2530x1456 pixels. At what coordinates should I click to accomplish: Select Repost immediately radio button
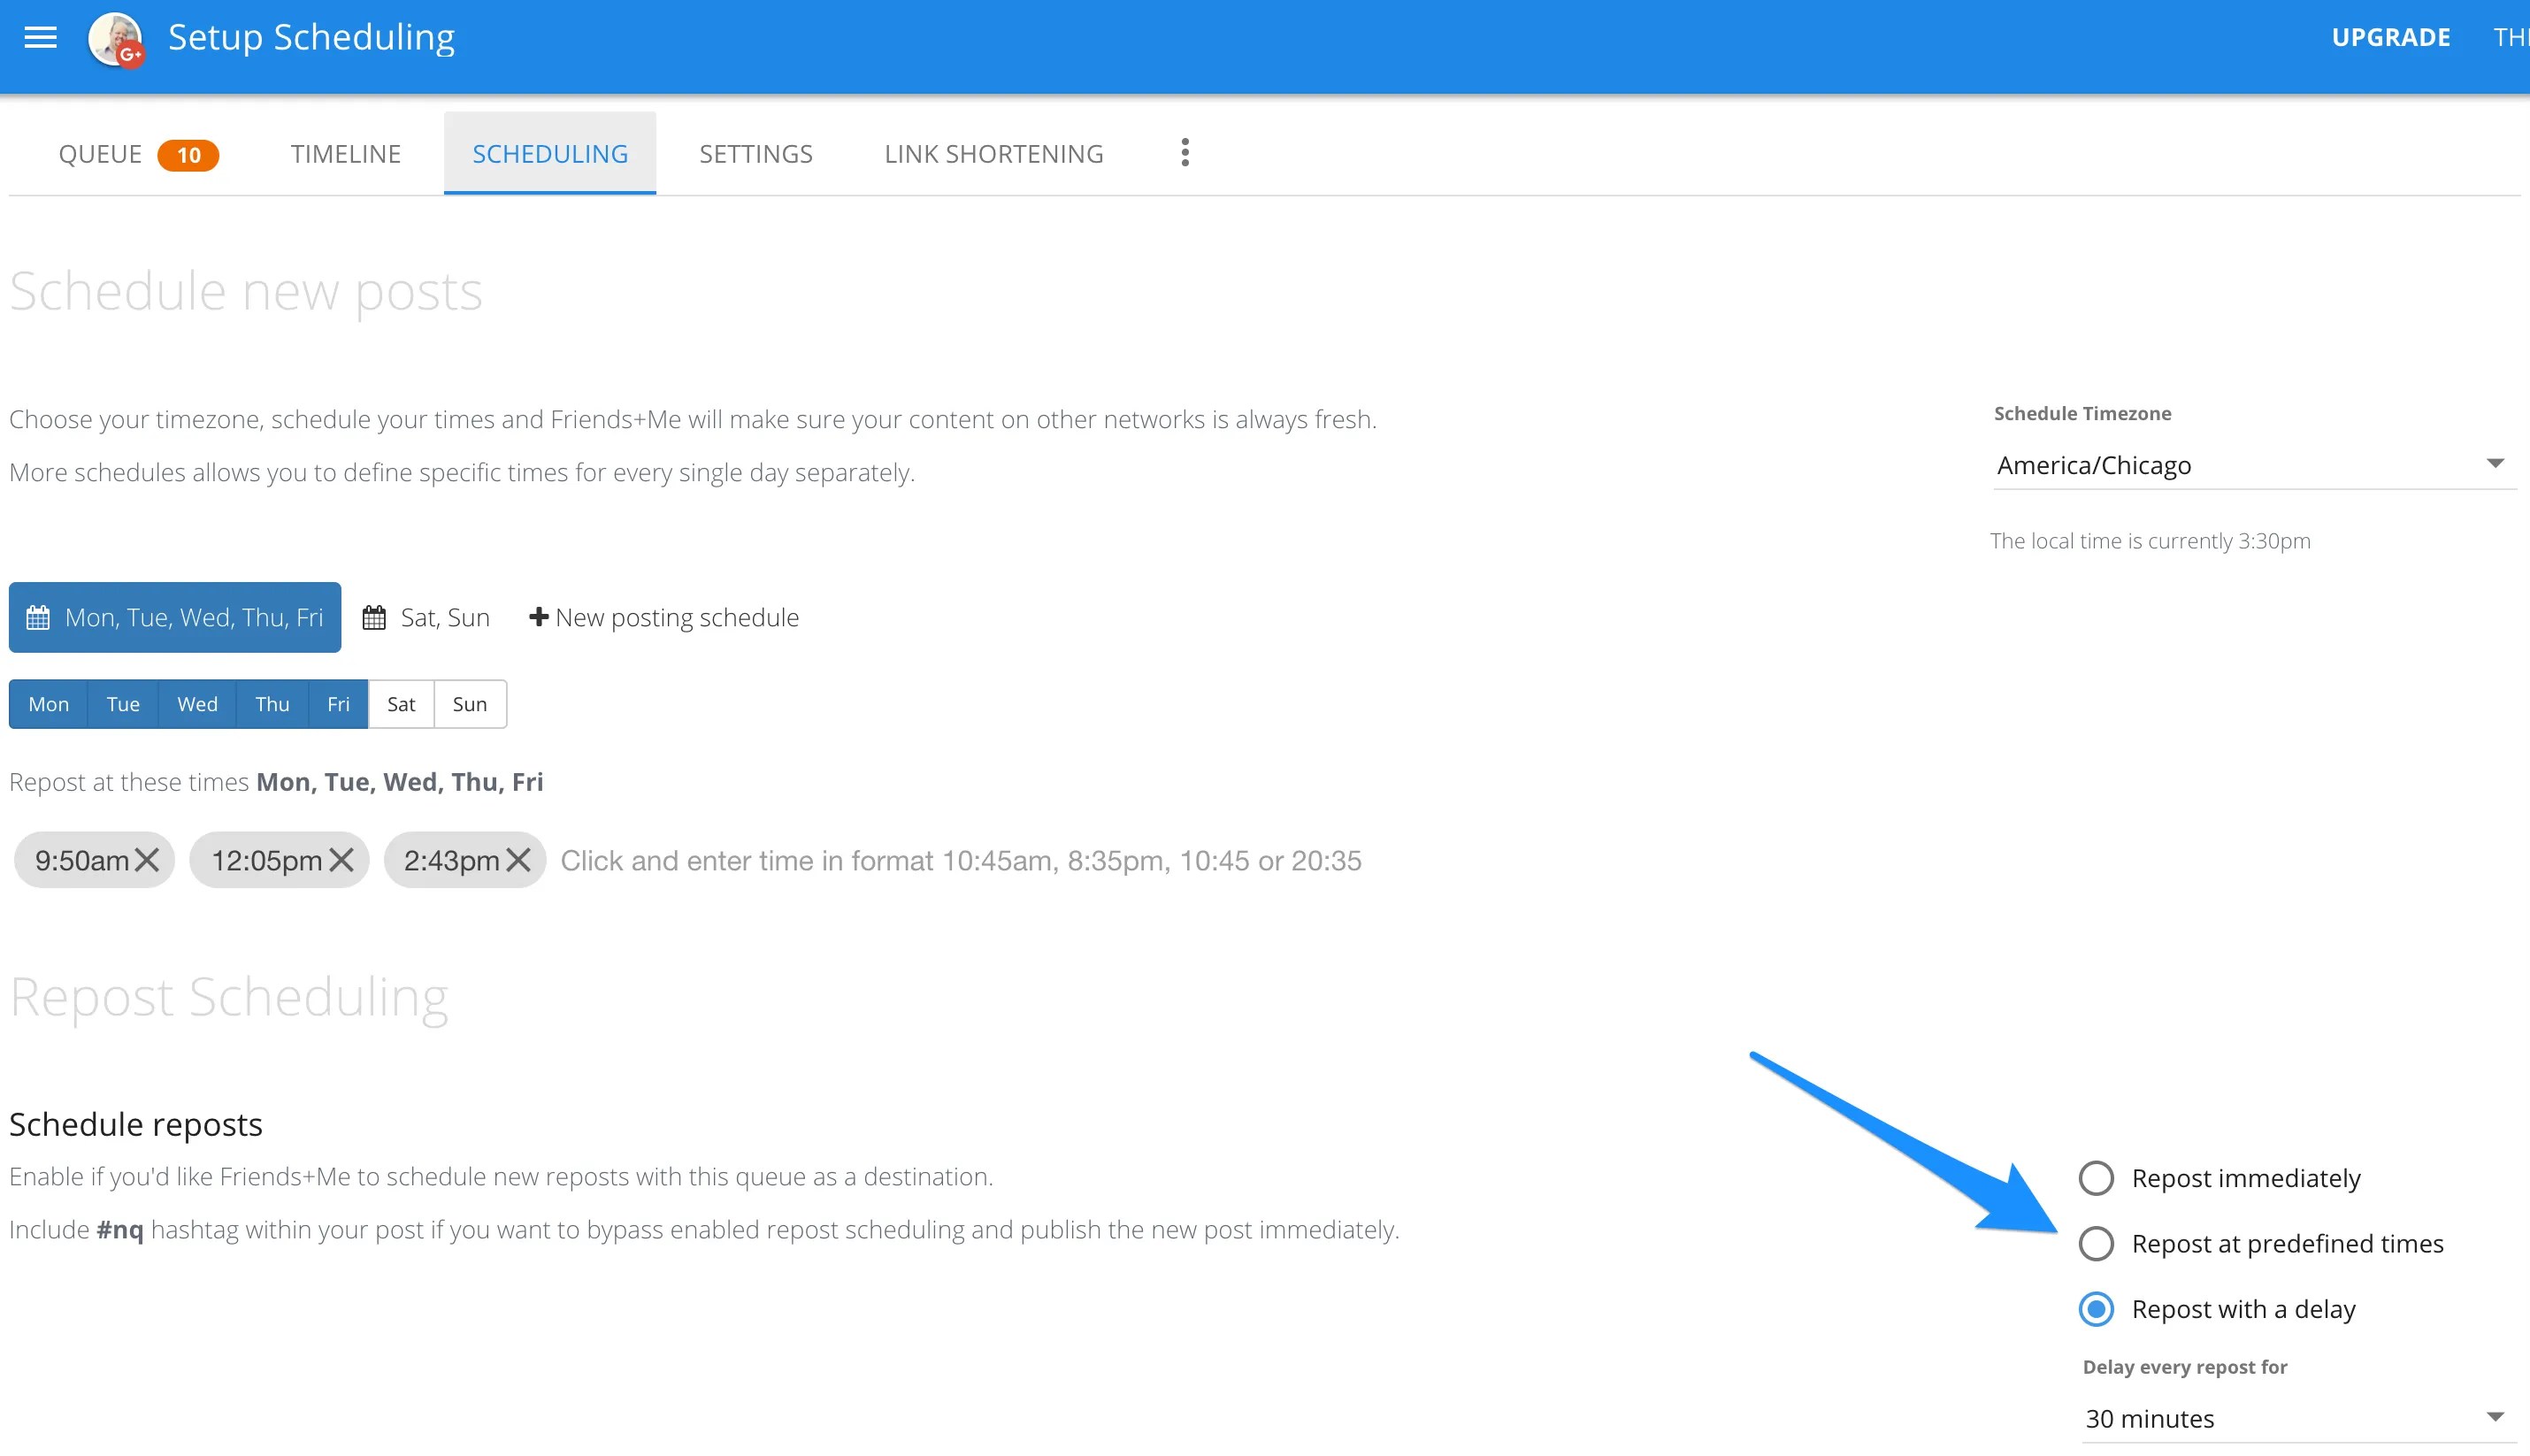point(2096,1178)
